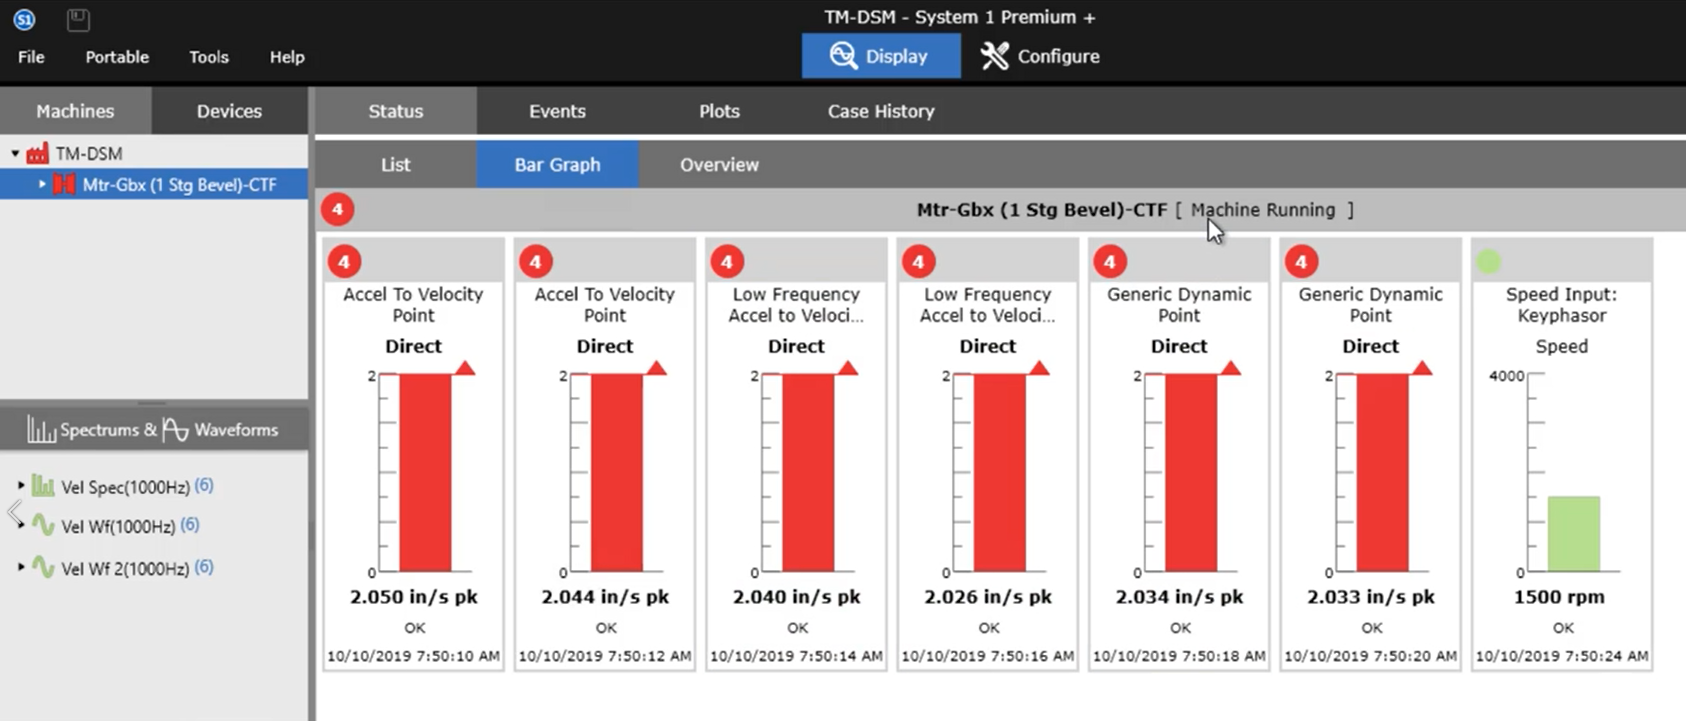This screenshot has width=1686, height=721.
Task: Click the Waveforms sine icon
Action: (175, 430)
